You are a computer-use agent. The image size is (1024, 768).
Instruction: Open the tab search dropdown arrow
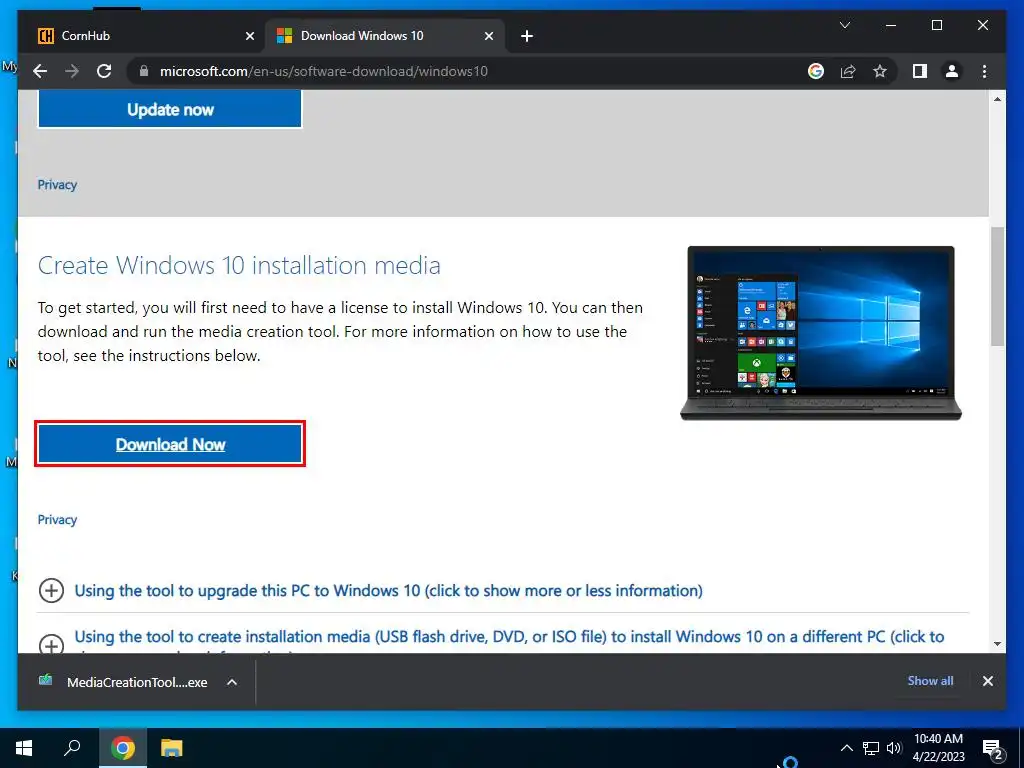844,25
